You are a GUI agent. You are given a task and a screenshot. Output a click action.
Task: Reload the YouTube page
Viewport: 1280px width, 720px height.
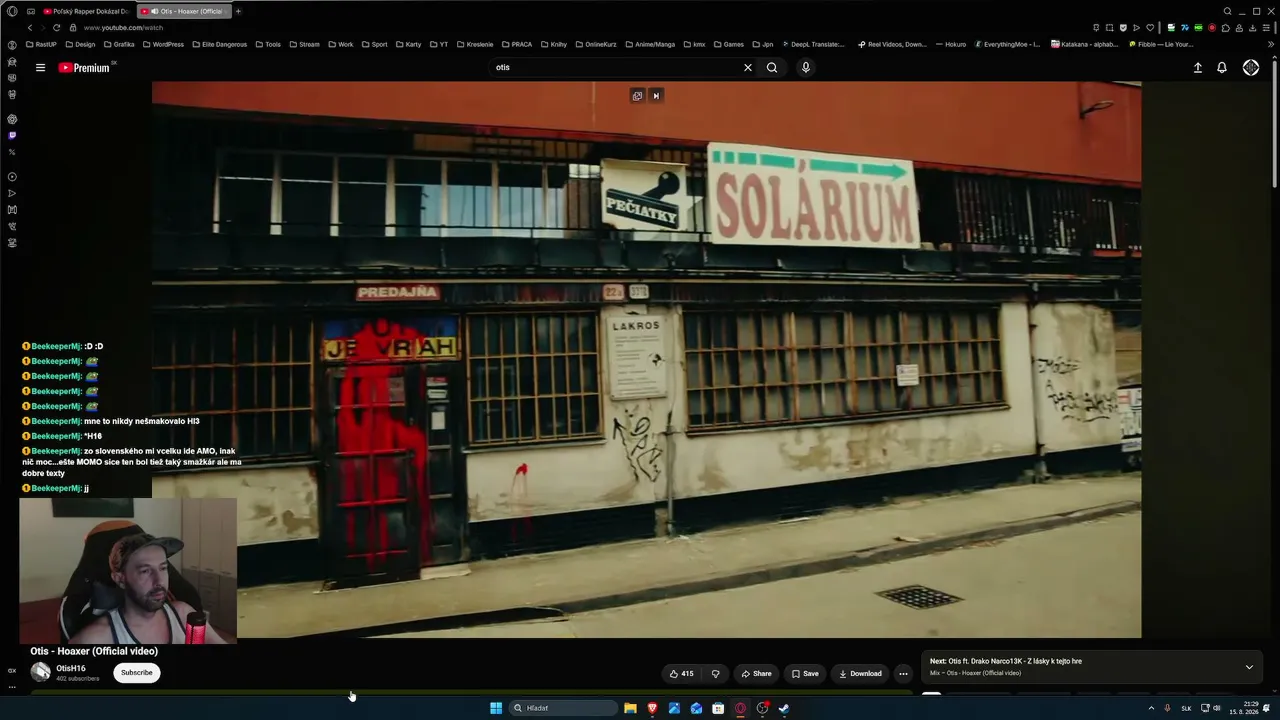point(56,28)
